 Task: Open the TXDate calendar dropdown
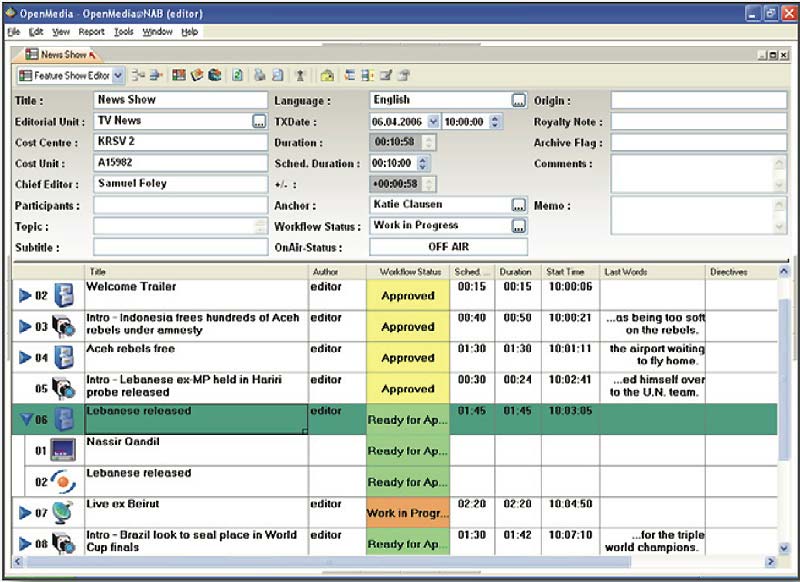tap(433, 121)
